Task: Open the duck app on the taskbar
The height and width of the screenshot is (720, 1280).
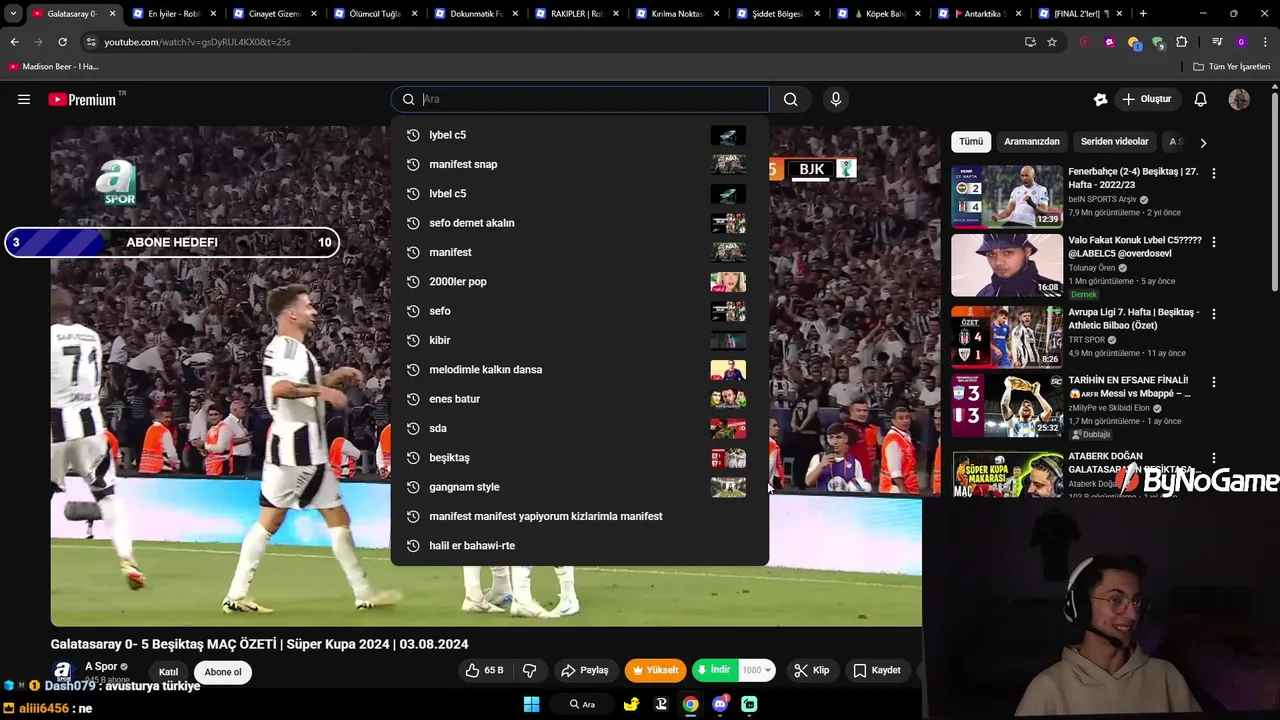Action: pyautogui.click(x=631, y=704)
